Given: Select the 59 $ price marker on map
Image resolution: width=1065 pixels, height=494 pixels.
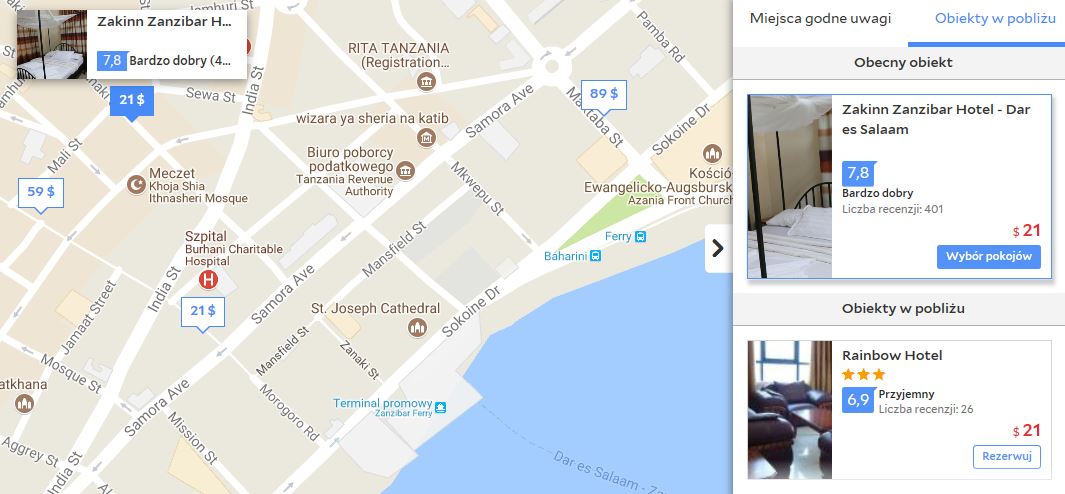Looking at the screenshot, I should tap(41, 194).
